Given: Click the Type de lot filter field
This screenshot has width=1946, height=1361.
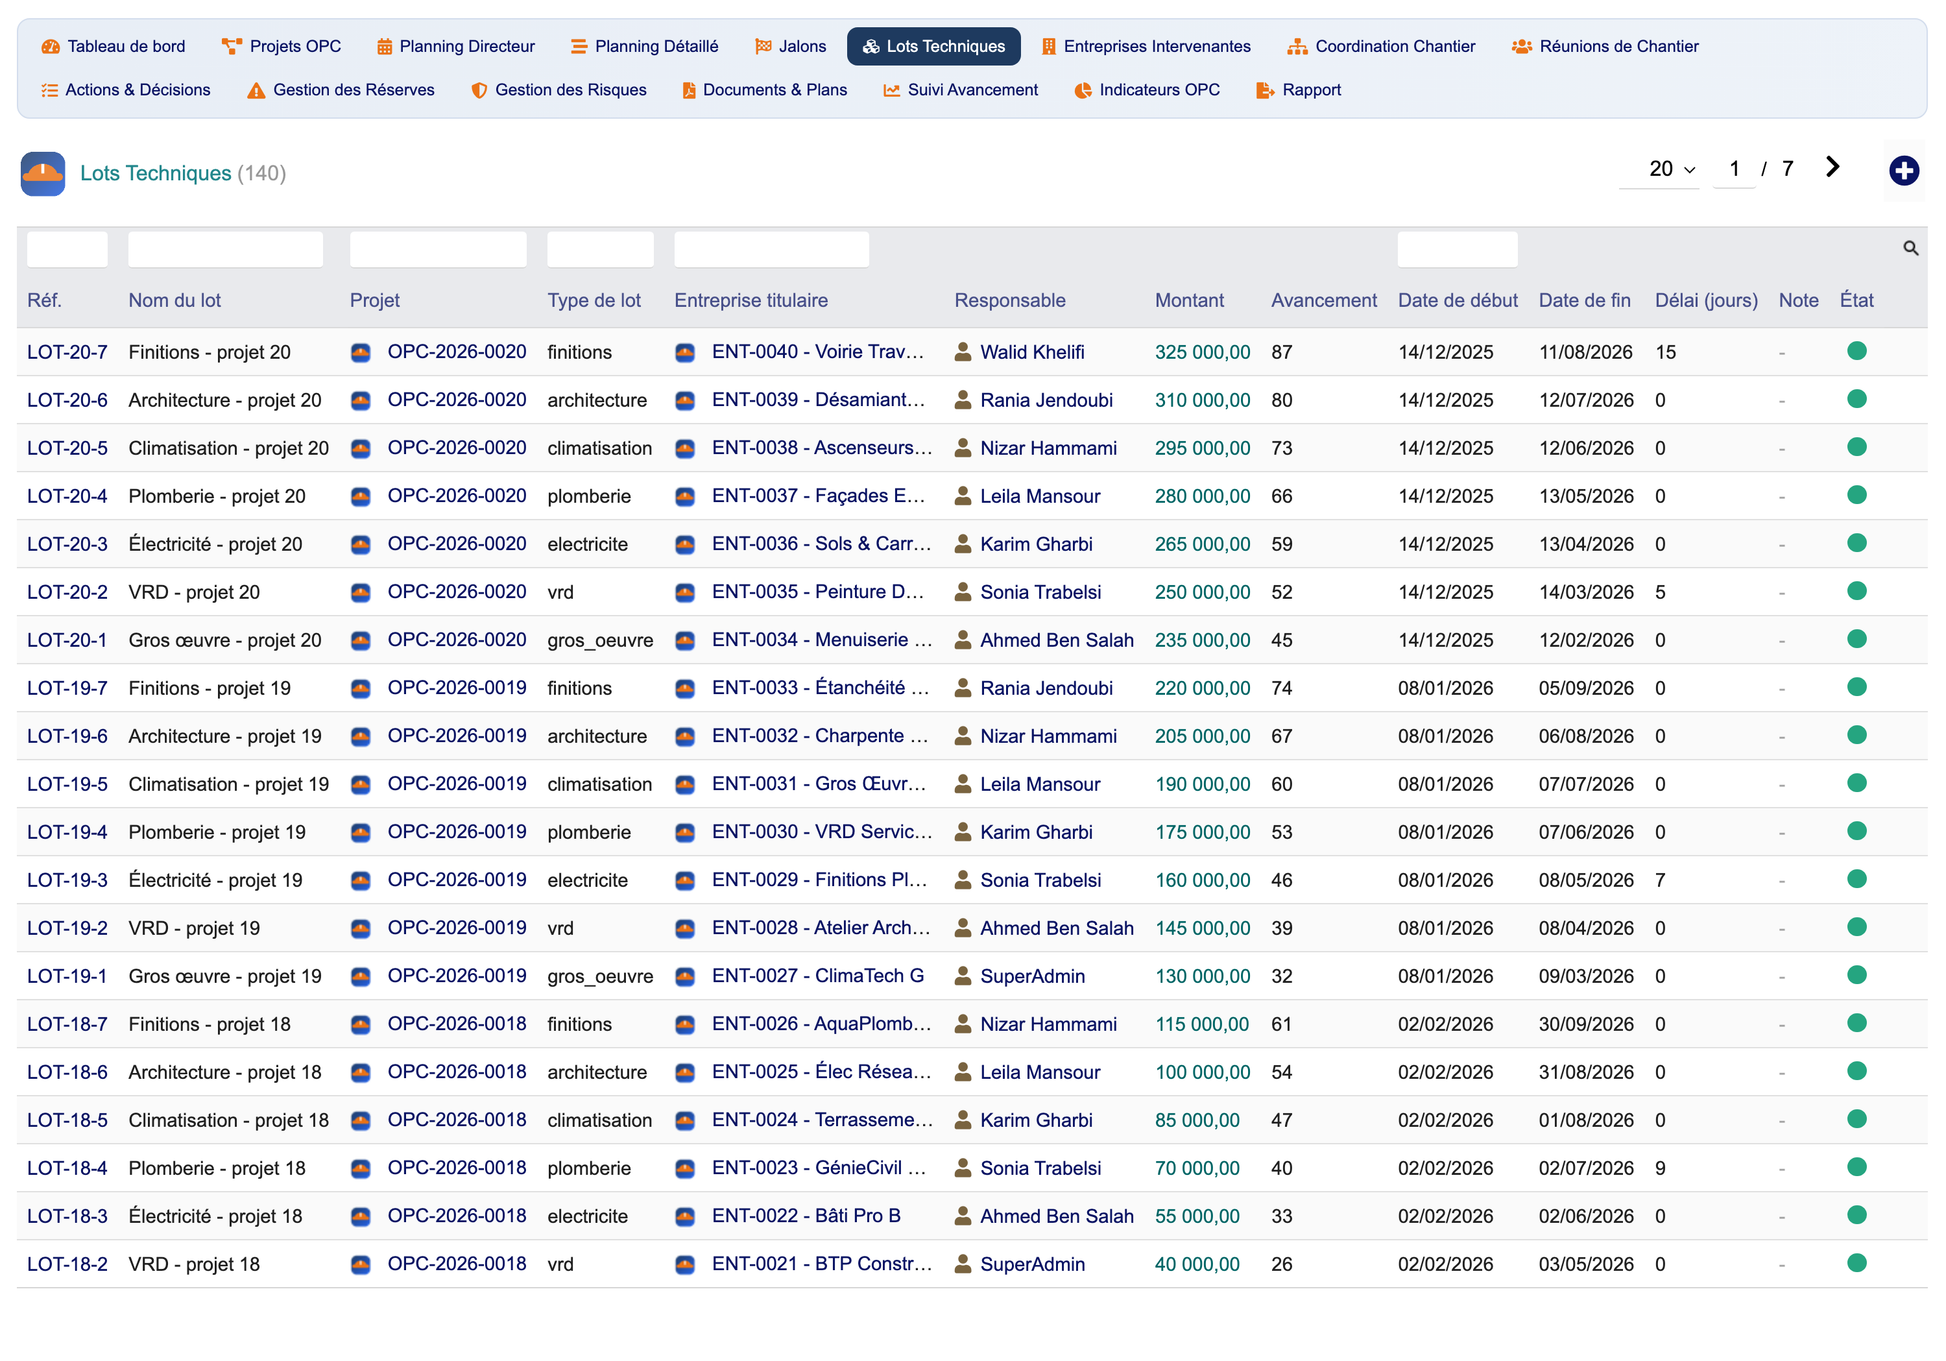Looking at the screenshot, I should click(600, 249).
